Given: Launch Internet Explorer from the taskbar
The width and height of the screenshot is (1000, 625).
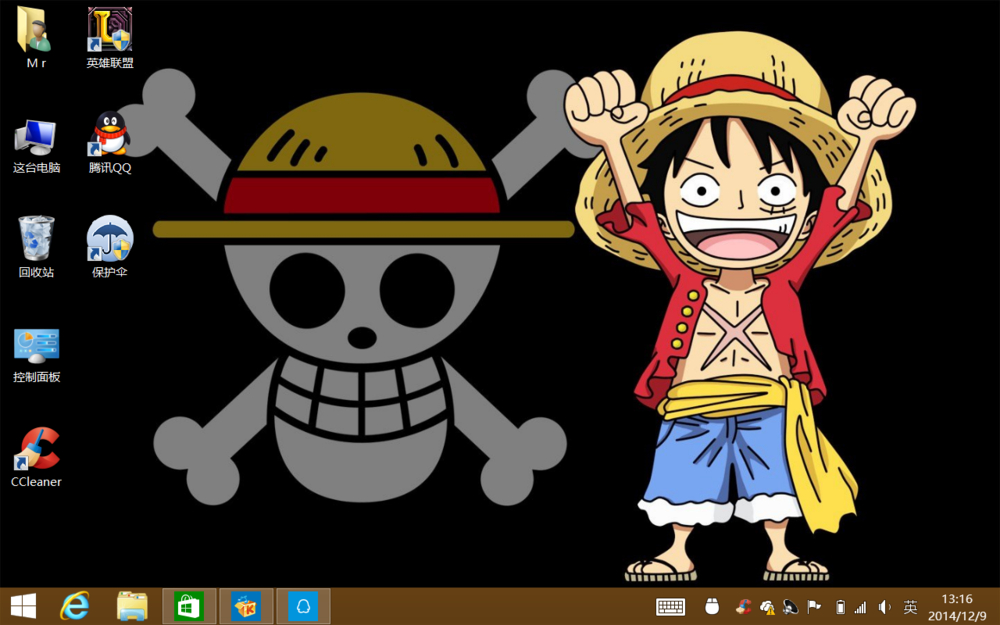Looking at the screenshot, I should pos(75,606).
